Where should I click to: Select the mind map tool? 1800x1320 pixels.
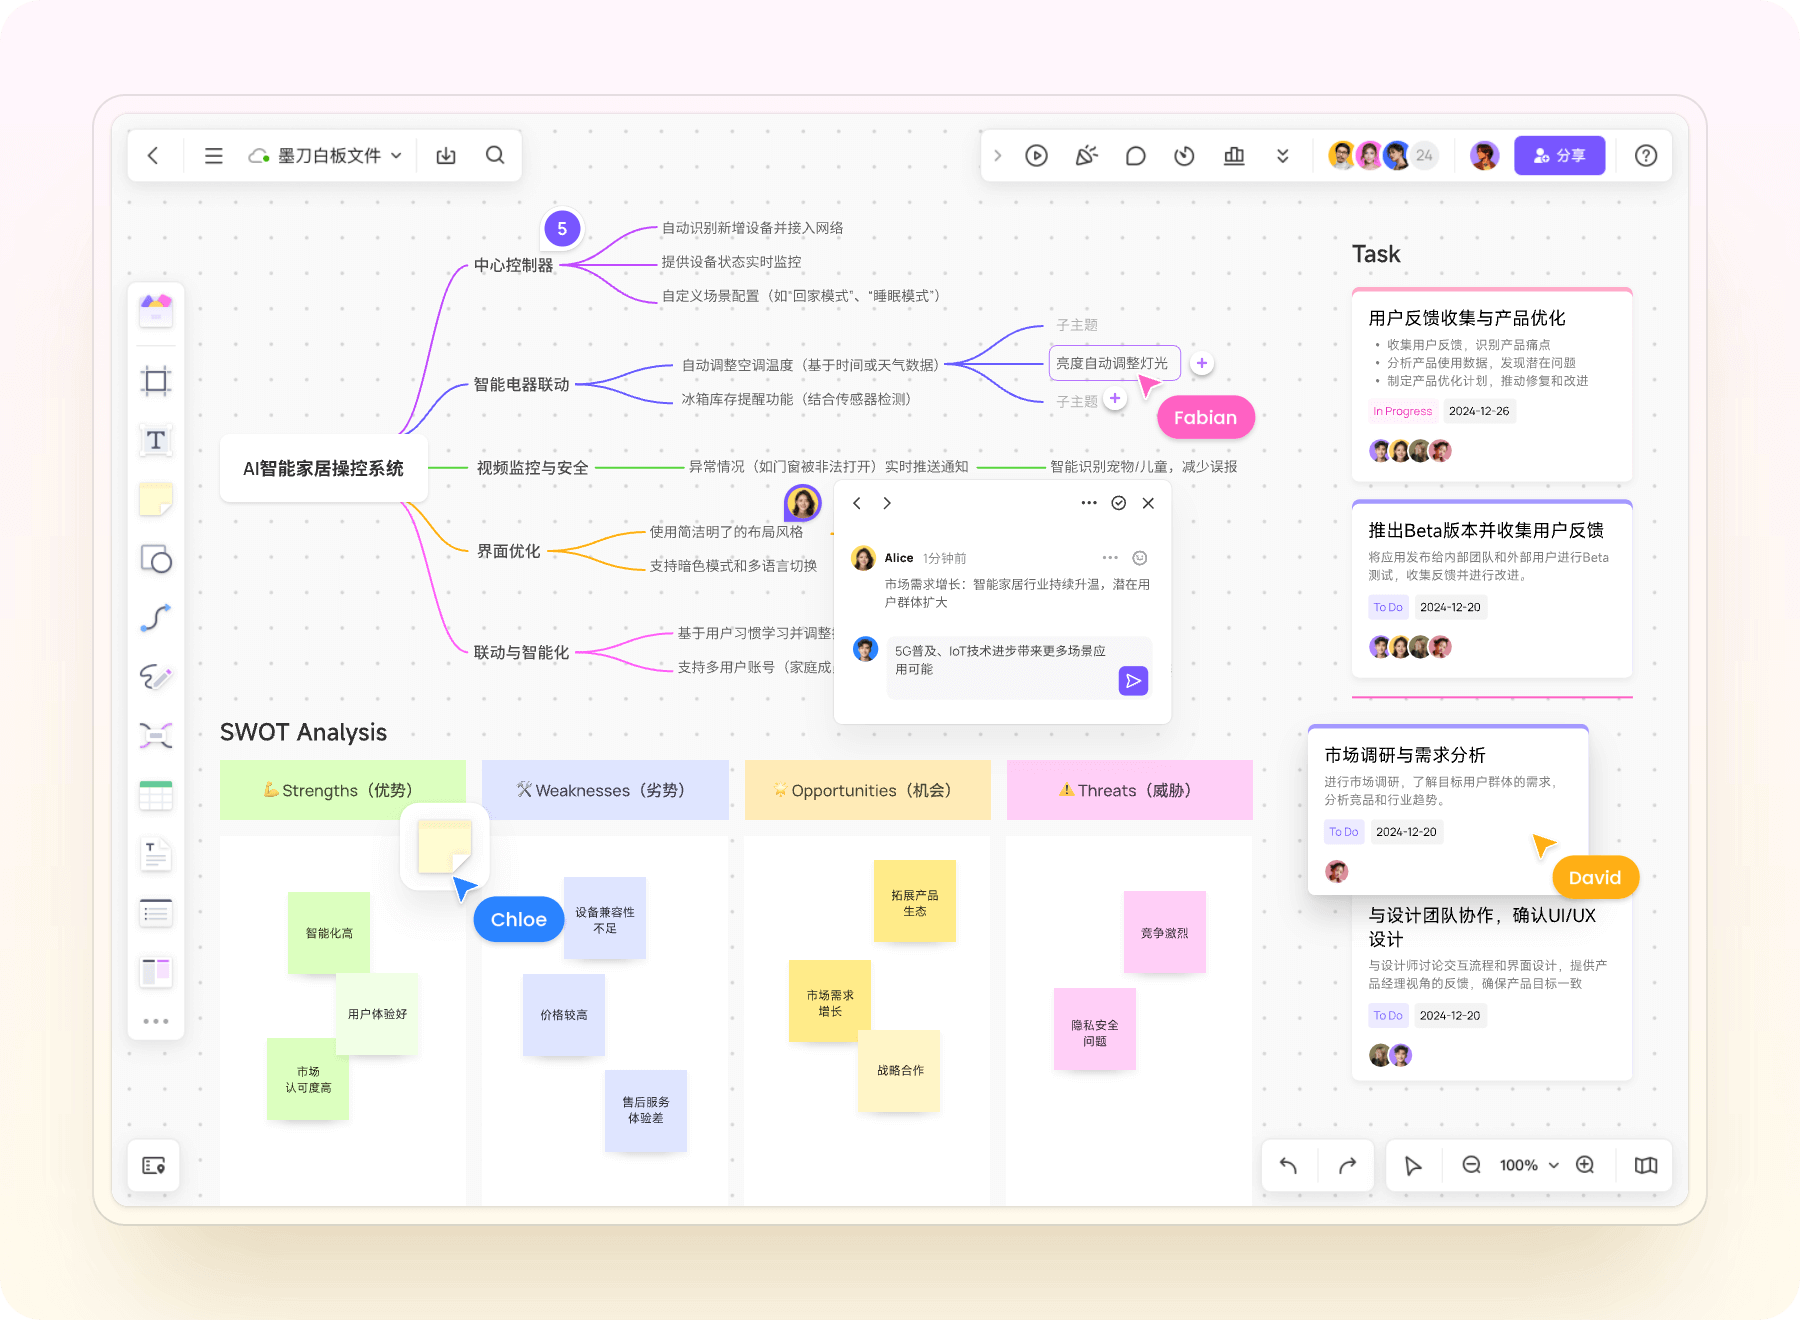click(156, 736)
